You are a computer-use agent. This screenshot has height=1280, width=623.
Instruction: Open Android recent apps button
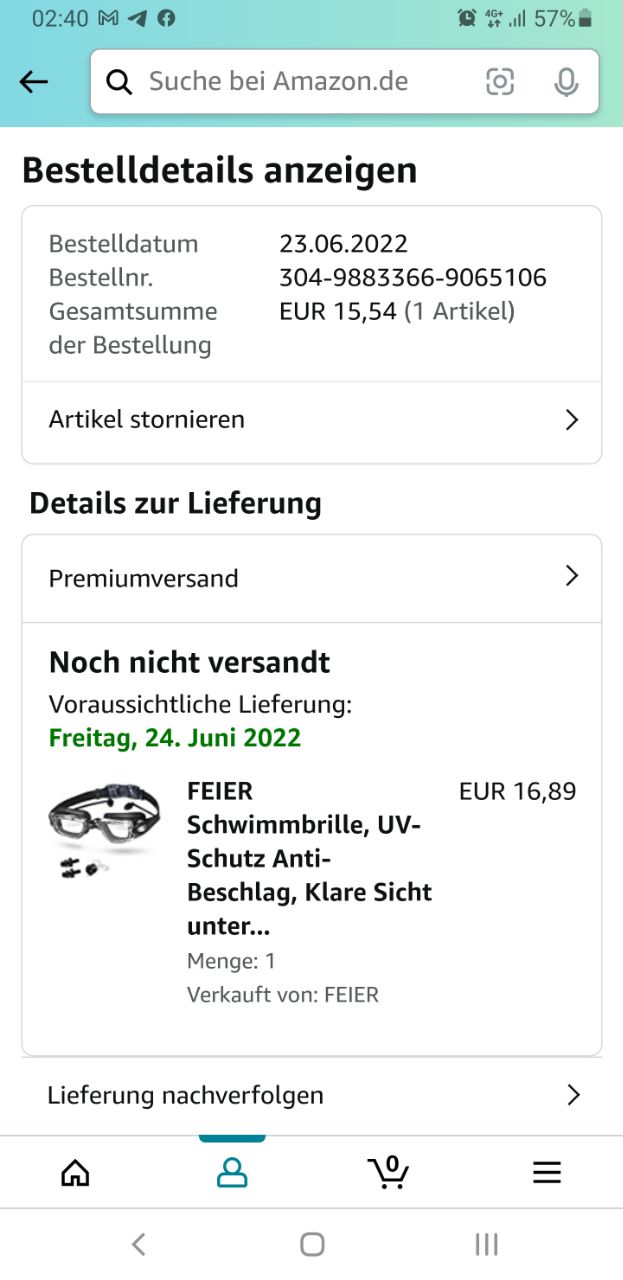click(486, 1244)
